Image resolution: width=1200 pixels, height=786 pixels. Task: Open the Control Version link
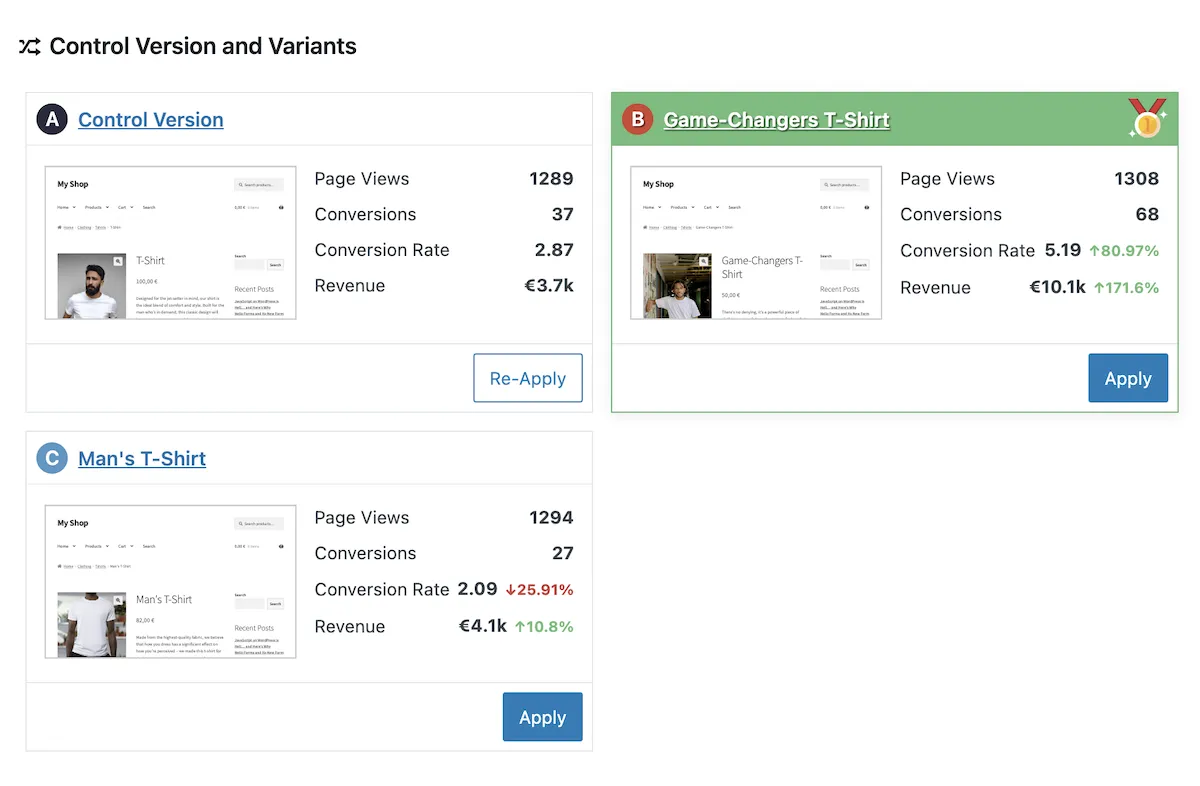coord(151,120)
